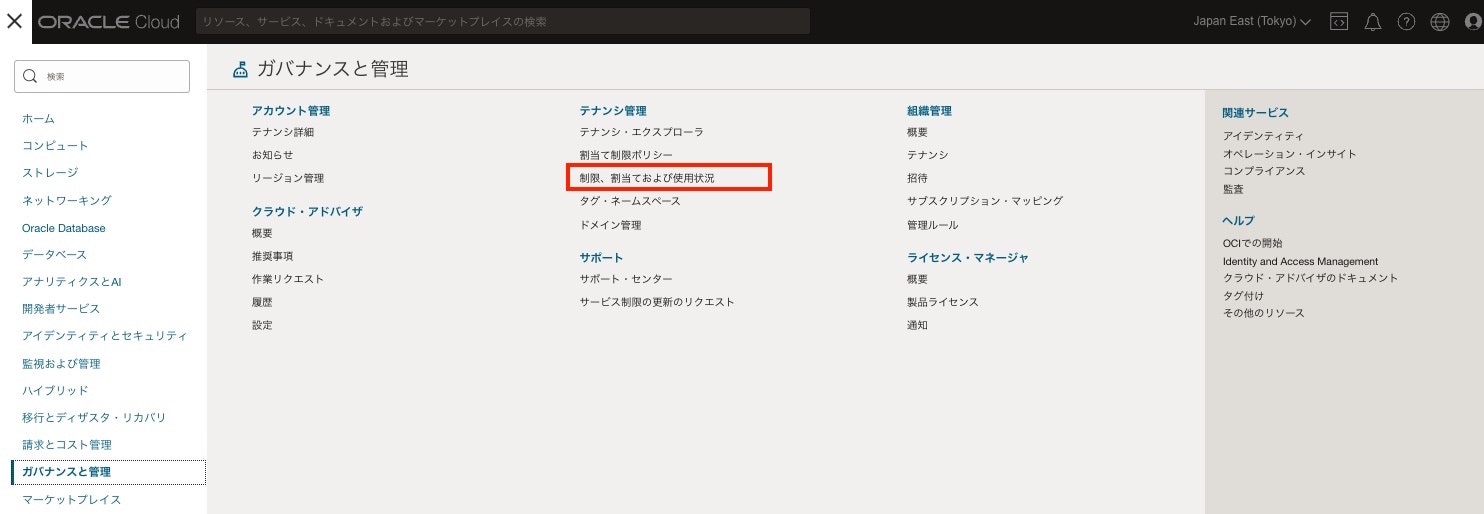Open アイデンティティ related service link
Viewport: 1484px width, 514px height.
click(1263, 136)
